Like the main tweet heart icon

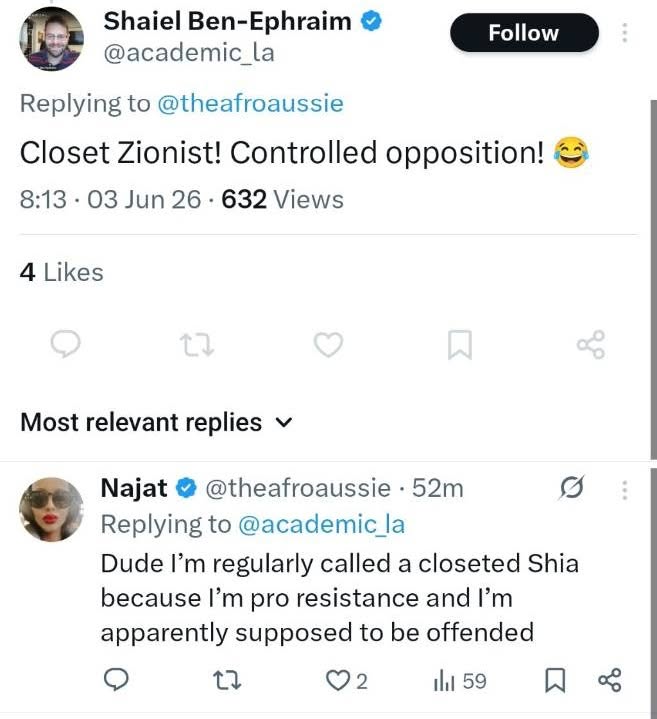tap(328, 344)
